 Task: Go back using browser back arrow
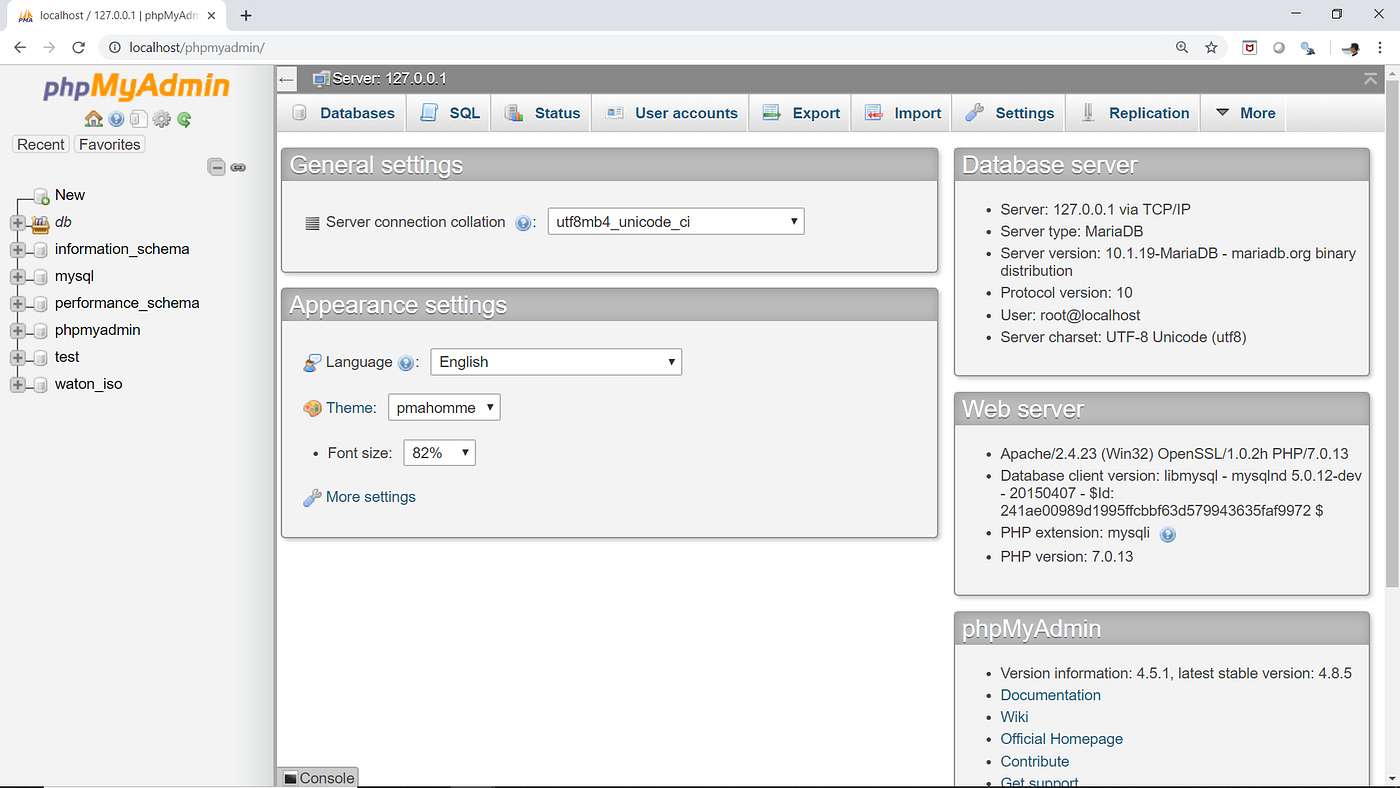click(20, 47)
